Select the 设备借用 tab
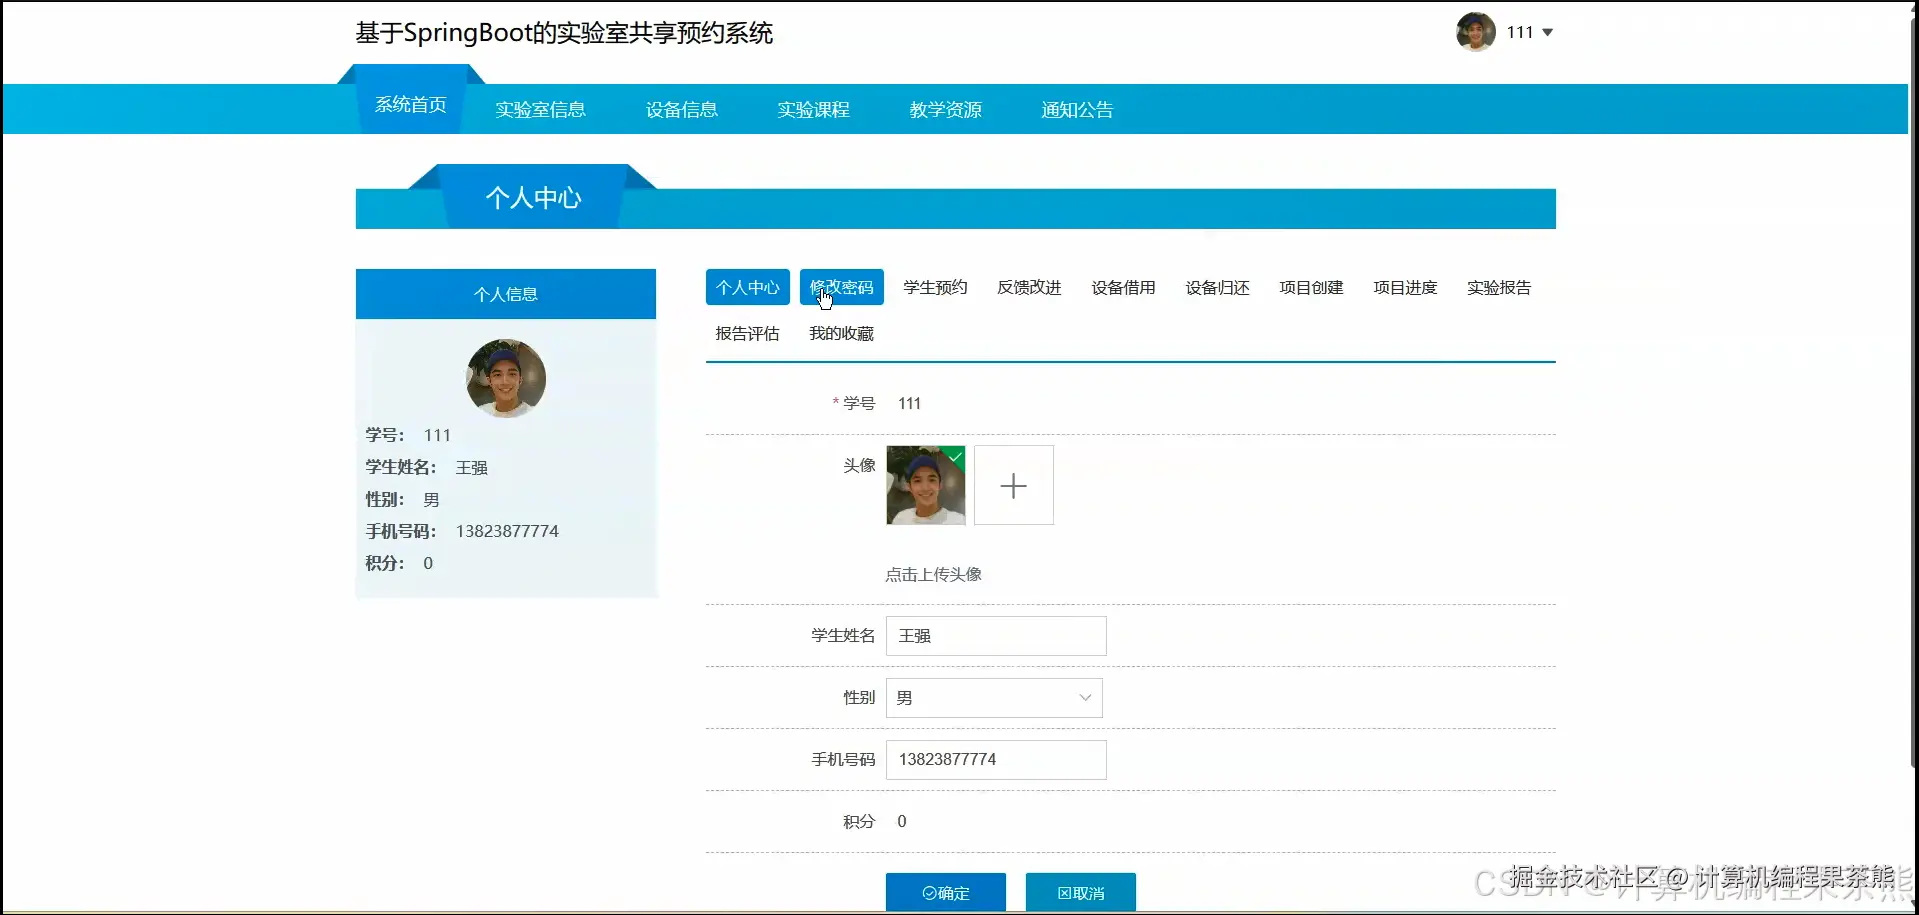This screenshot has height=915, width=1919. point(1122,286)
